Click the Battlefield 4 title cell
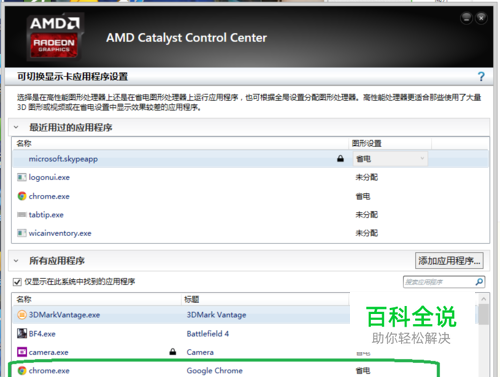Image resolution: width=500 pixels, height=377 pixels. [x=208, y=334]
